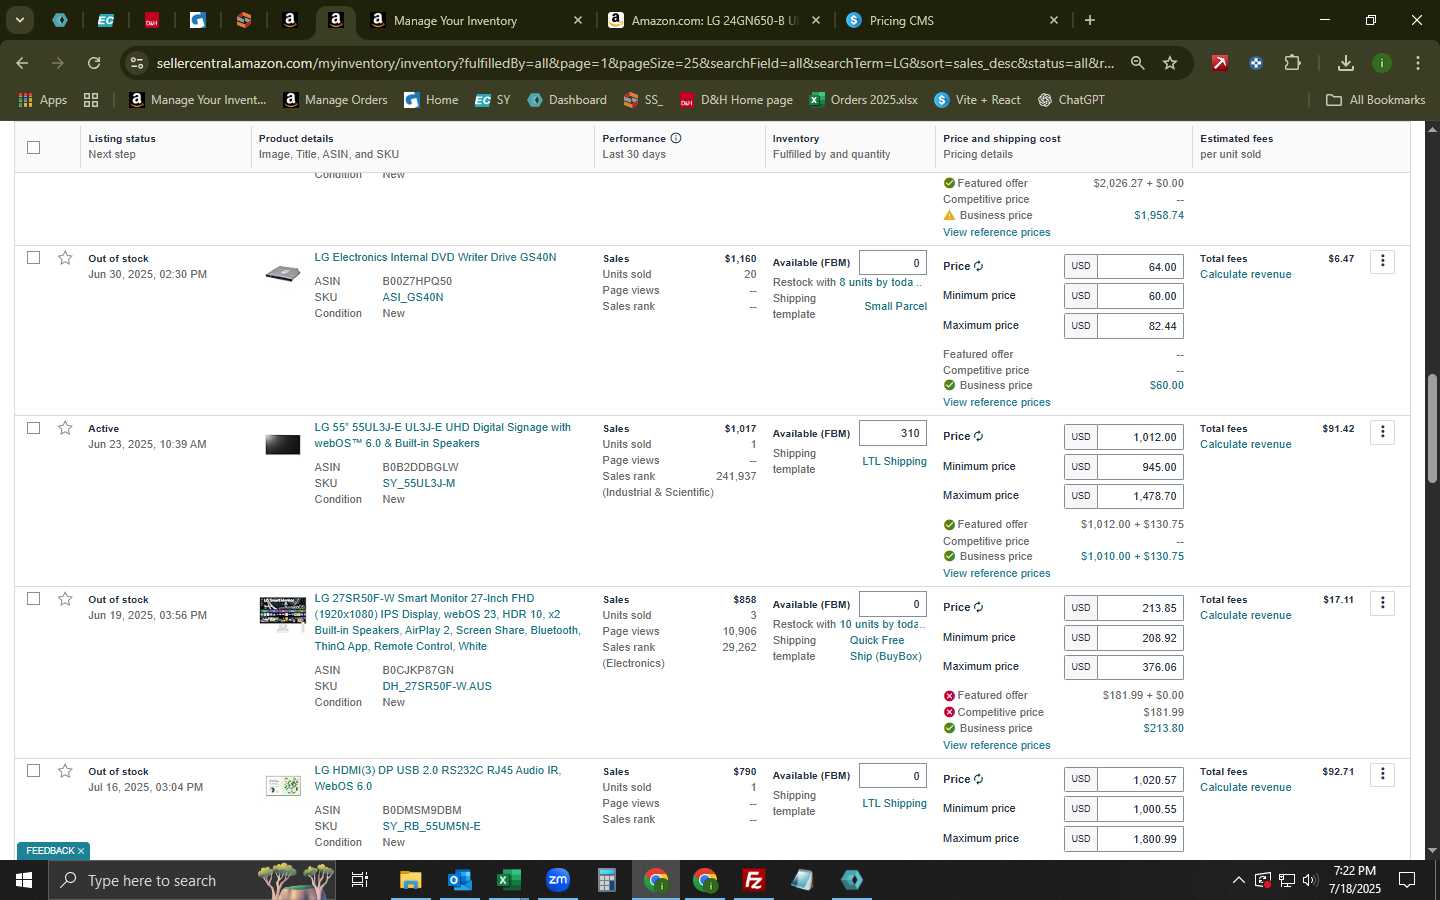1440x900 pixels.
Task: Open business price $1,958.74 link
Action: pyautogui.click(x=1158, y=216)
